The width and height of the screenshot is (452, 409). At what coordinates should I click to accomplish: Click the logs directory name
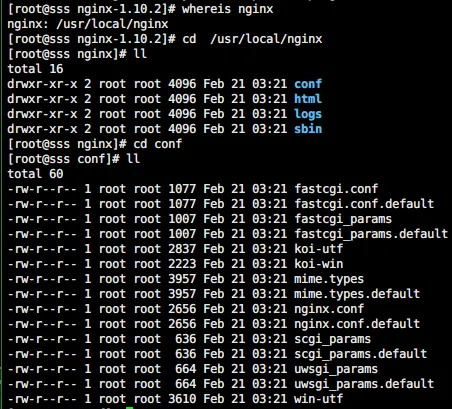(x=308, y=114)
